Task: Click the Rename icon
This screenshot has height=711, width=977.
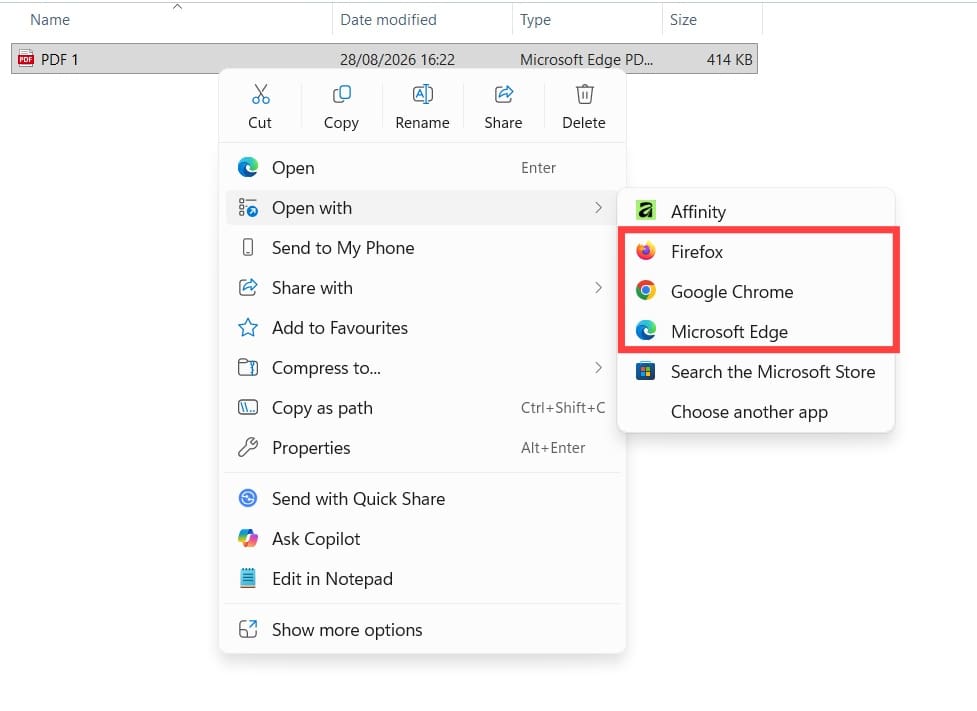Action: pos(422,94)
